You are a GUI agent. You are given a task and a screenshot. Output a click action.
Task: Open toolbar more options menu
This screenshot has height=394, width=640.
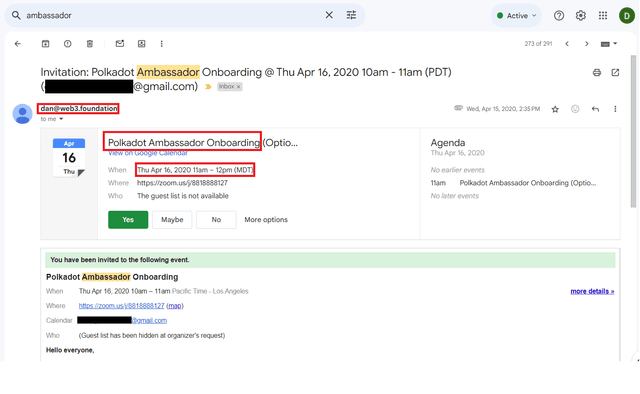pyautogui.click(x=162, y=44)
